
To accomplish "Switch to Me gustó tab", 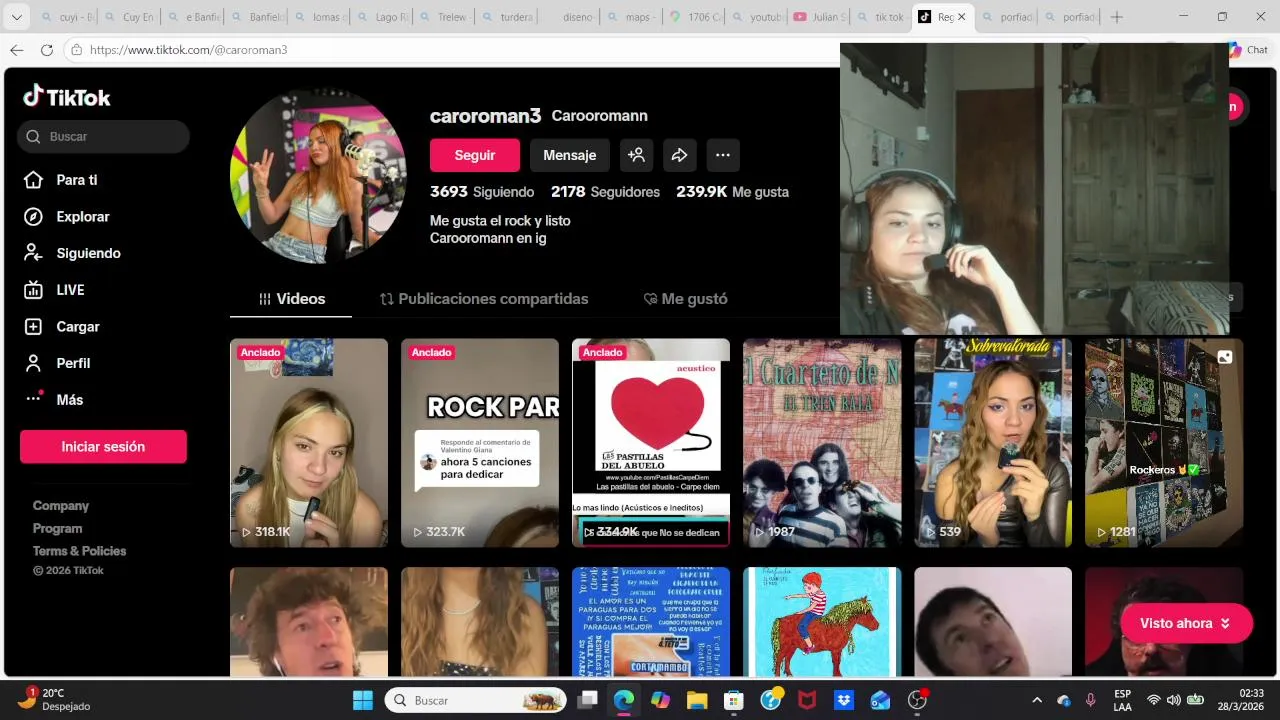I will (x=685, y=299).
